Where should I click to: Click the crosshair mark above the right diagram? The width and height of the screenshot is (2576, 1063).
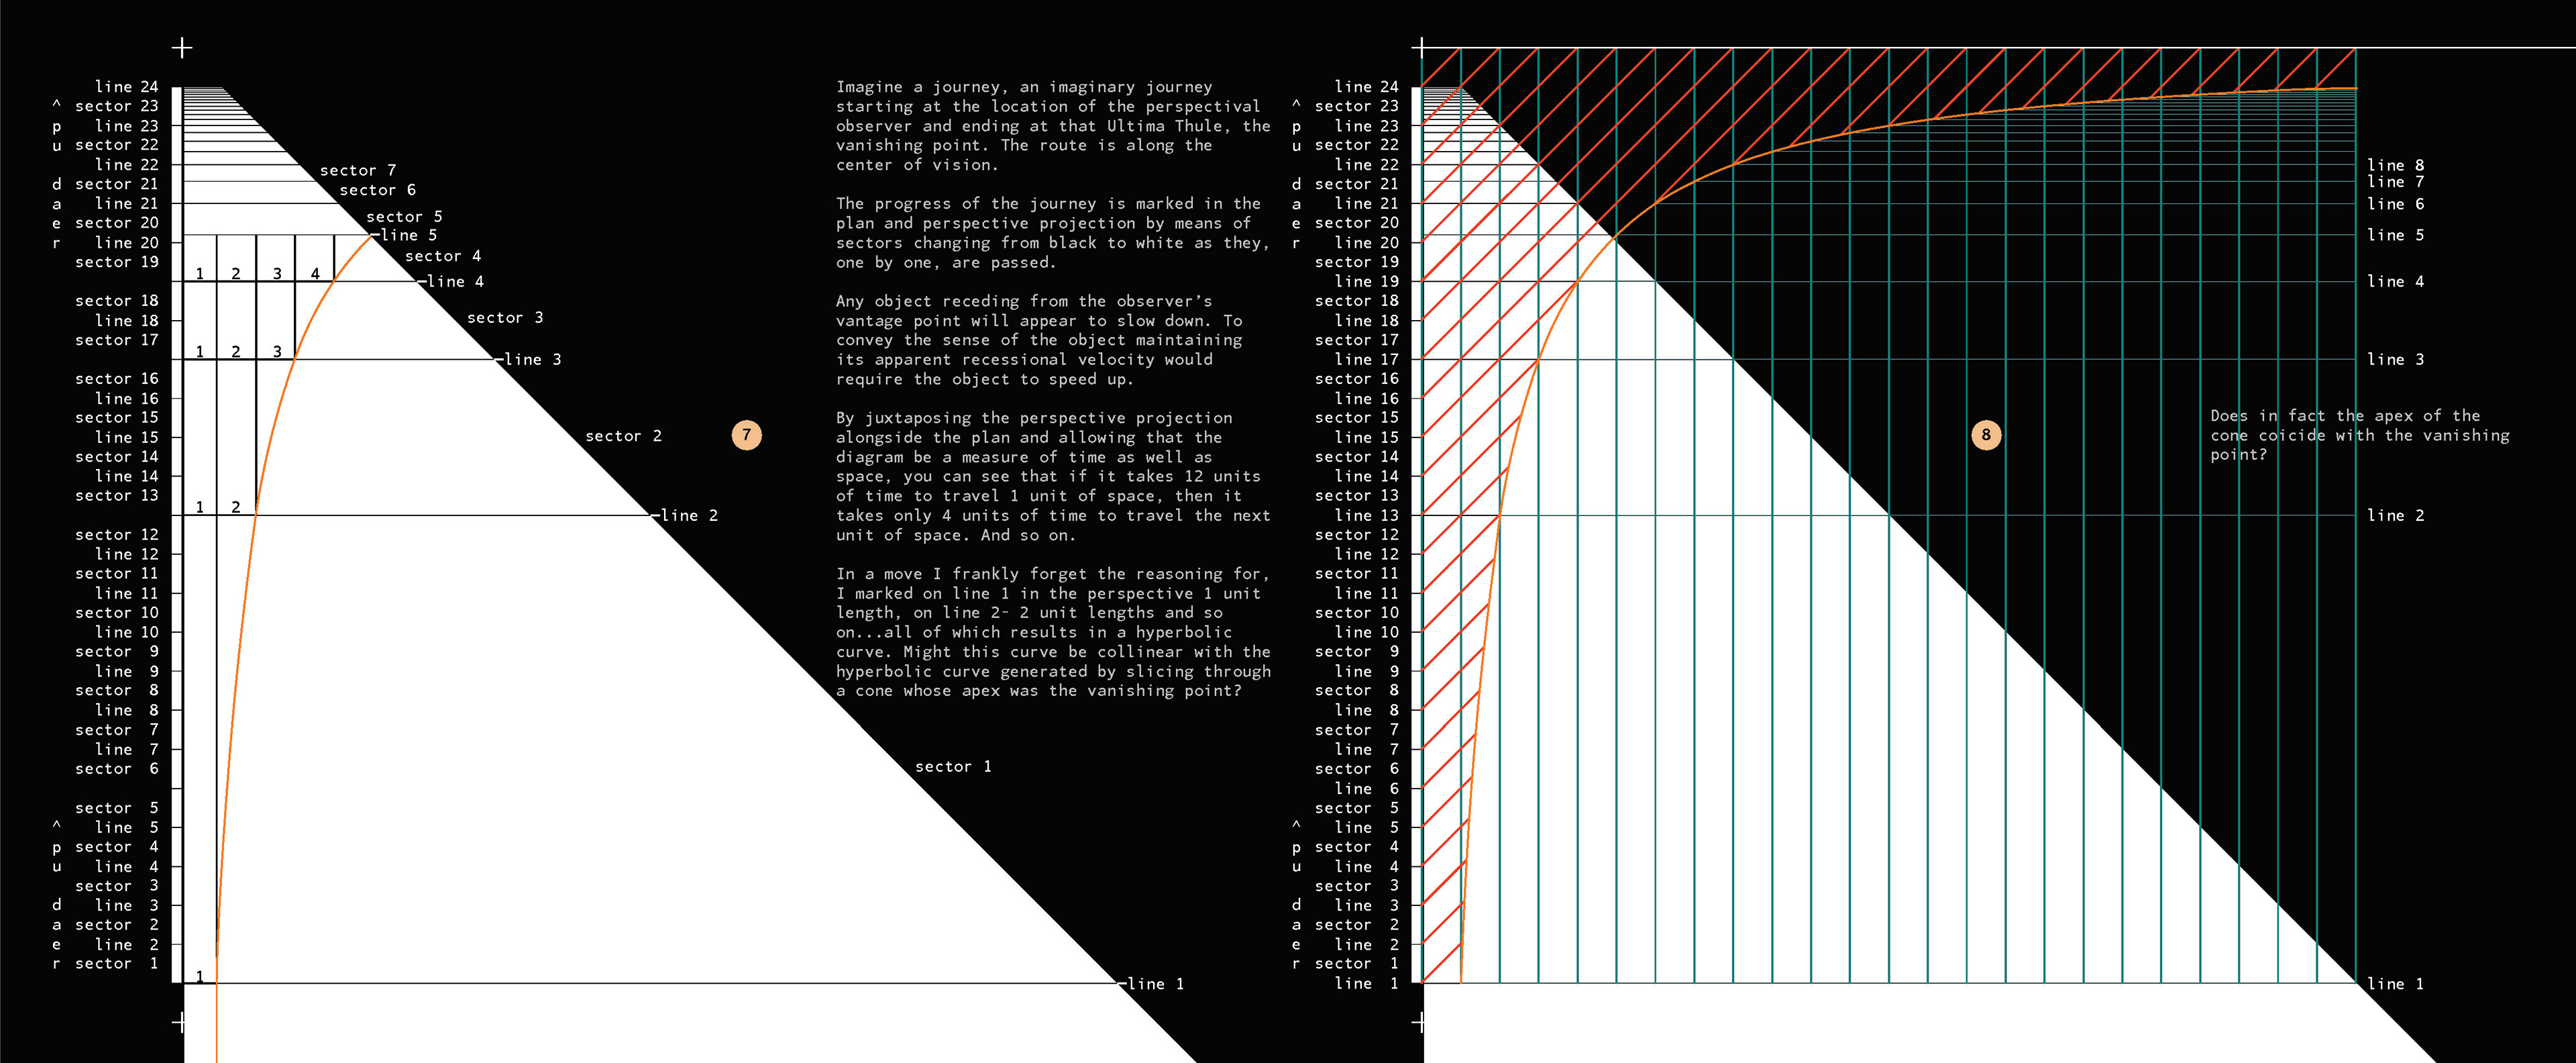[x=1421, y=47]
